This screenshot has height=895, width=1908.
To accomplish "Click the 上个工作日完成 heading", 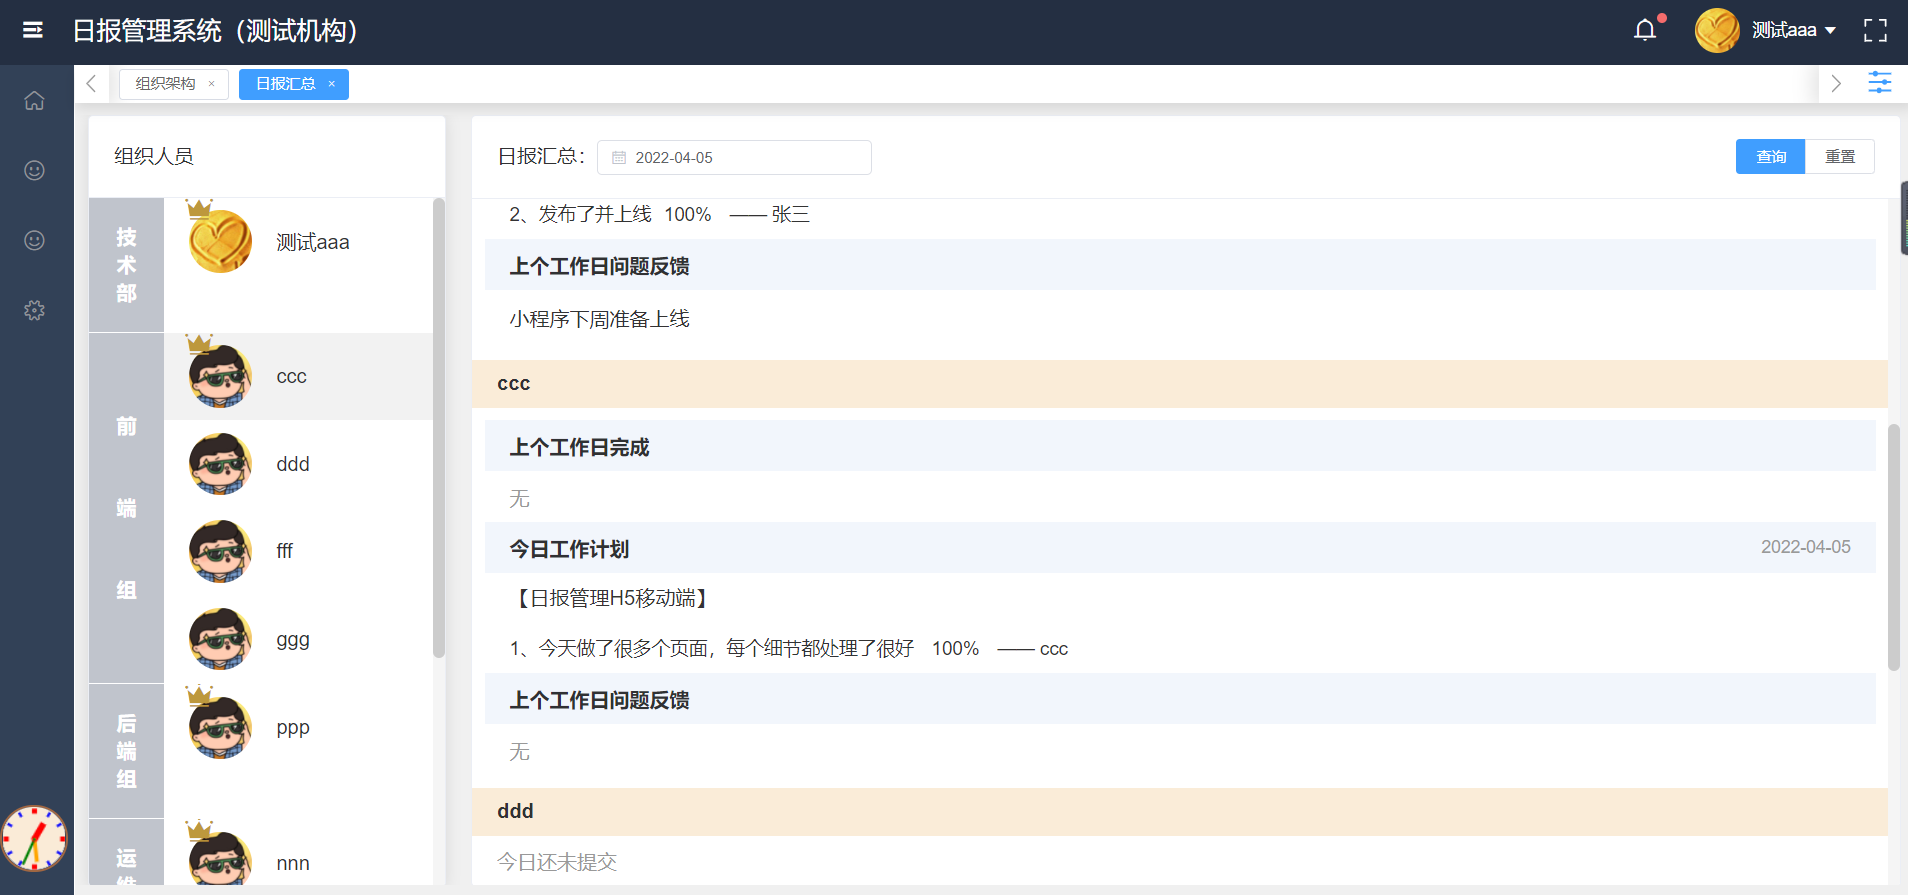I will [579, 447].
